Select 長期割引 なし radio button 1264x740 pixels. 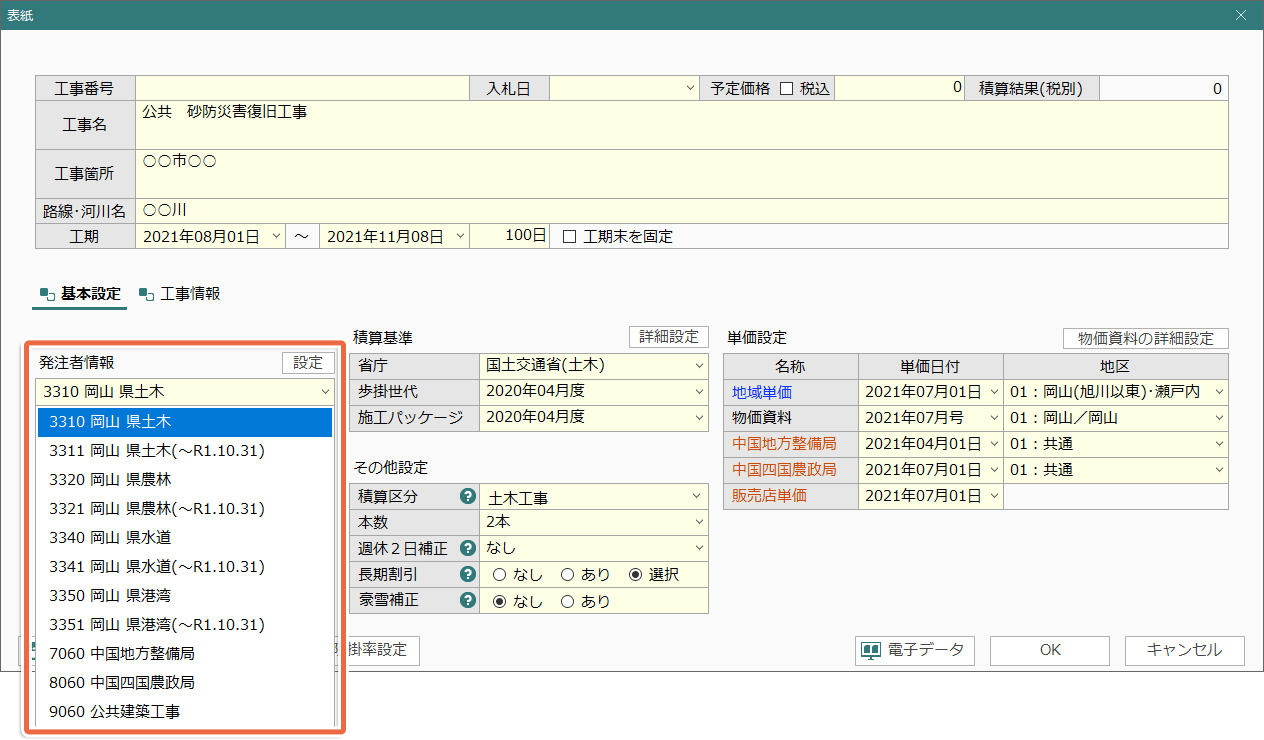tap(499, 575)
